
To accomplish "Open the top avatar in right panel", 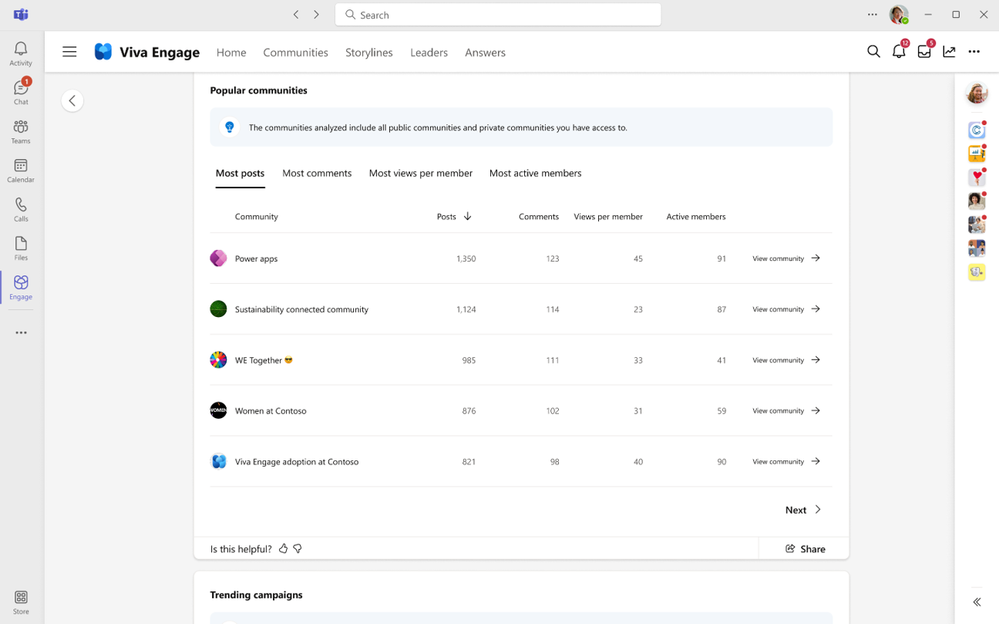I will click(x=977, y=94).
